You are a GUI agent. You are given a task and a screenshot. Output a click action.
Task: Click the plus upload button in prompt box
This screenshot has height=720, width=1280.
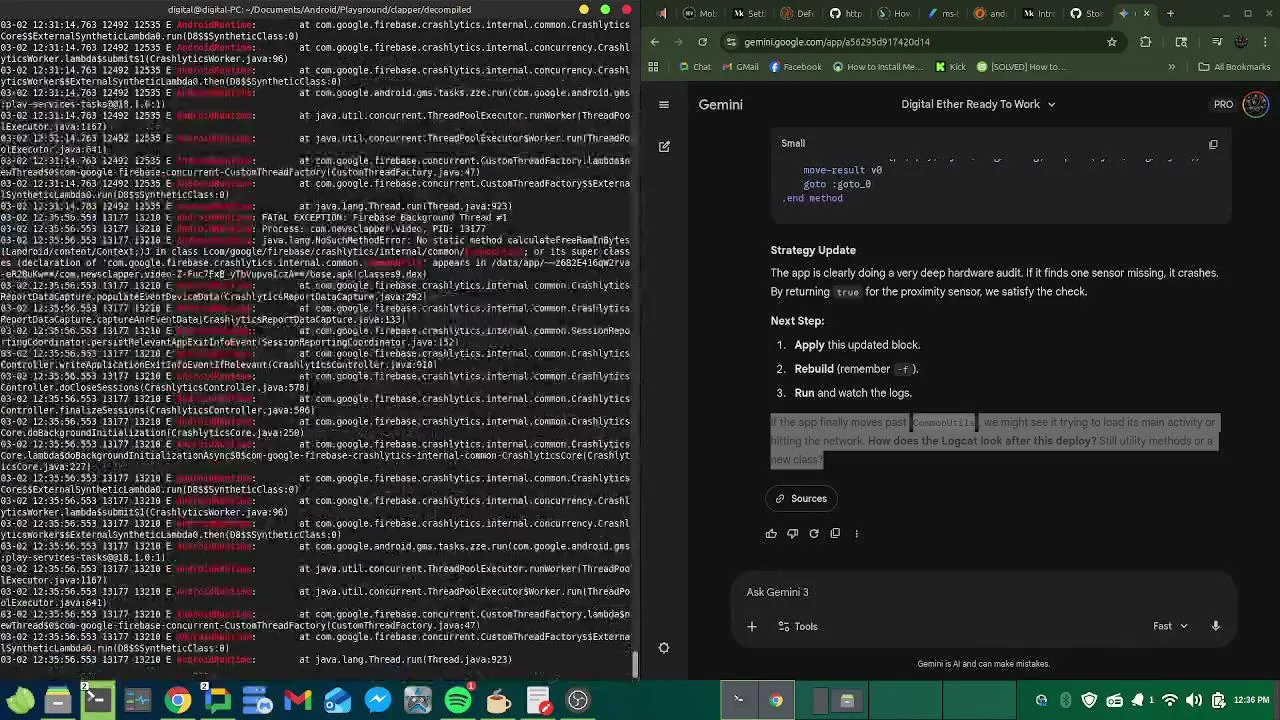pyautogui.click(x=752, y=626)
